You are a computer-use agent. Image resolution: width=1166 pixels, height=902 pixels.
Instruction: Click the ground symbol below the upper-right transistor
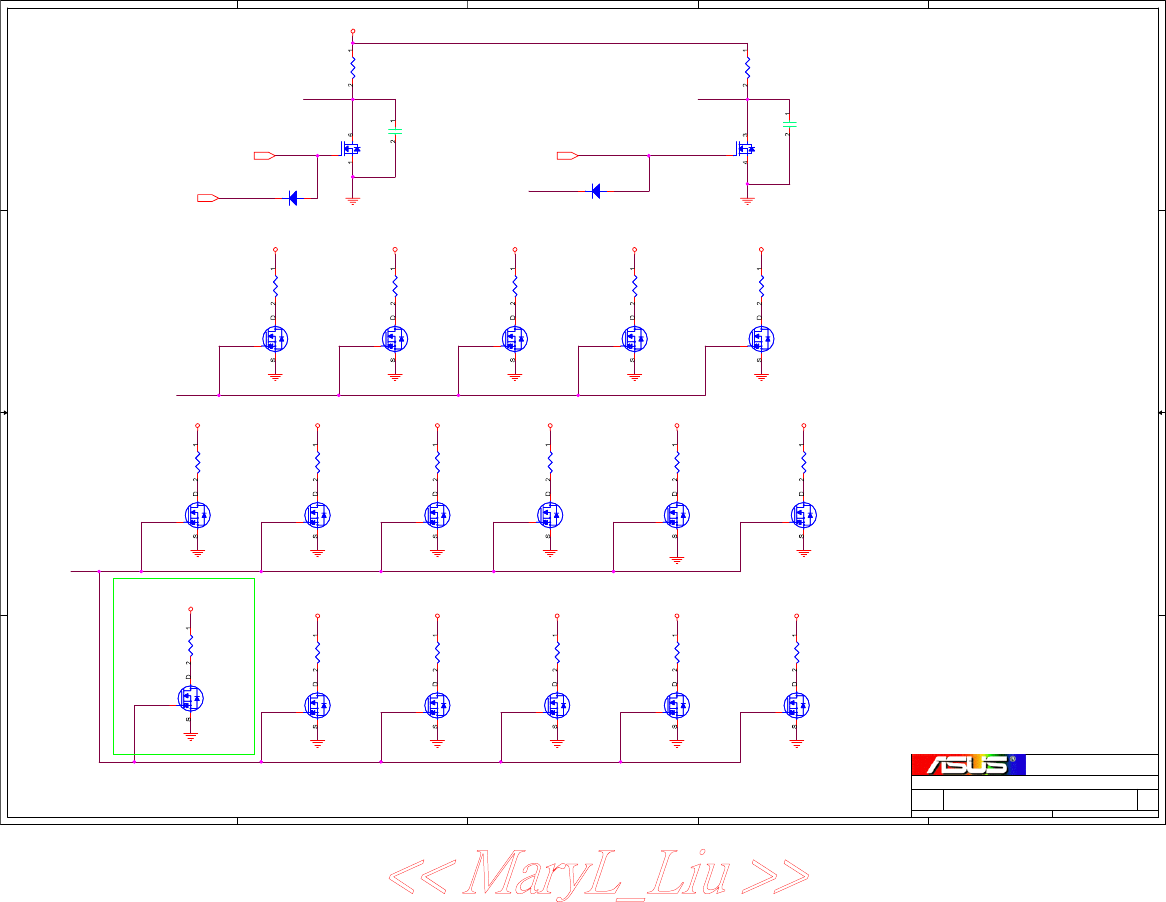coord(747,201)
